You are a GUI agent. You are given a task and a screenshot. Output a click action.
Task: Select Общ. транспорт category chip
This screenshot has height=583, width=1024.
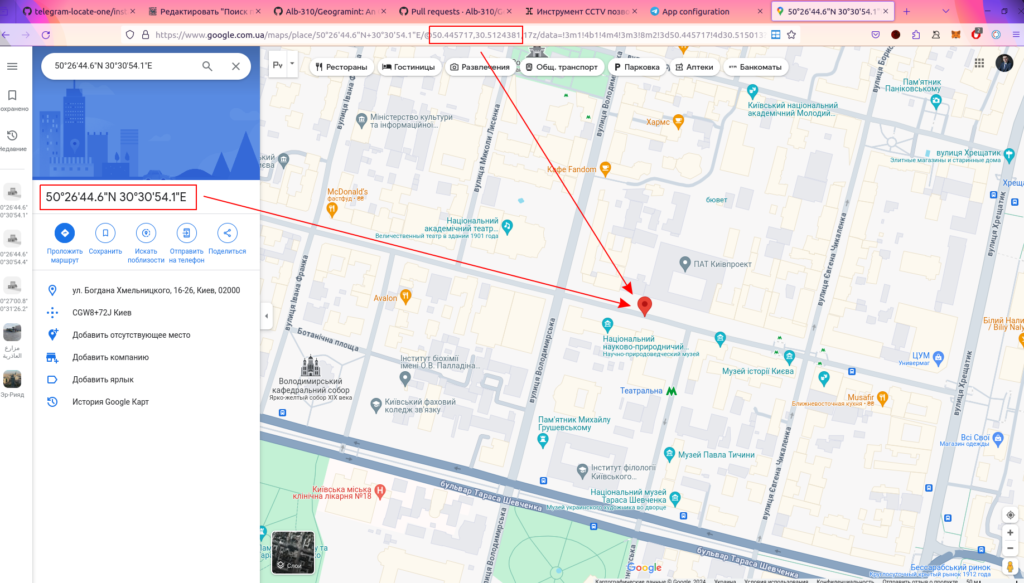[562, 67]
